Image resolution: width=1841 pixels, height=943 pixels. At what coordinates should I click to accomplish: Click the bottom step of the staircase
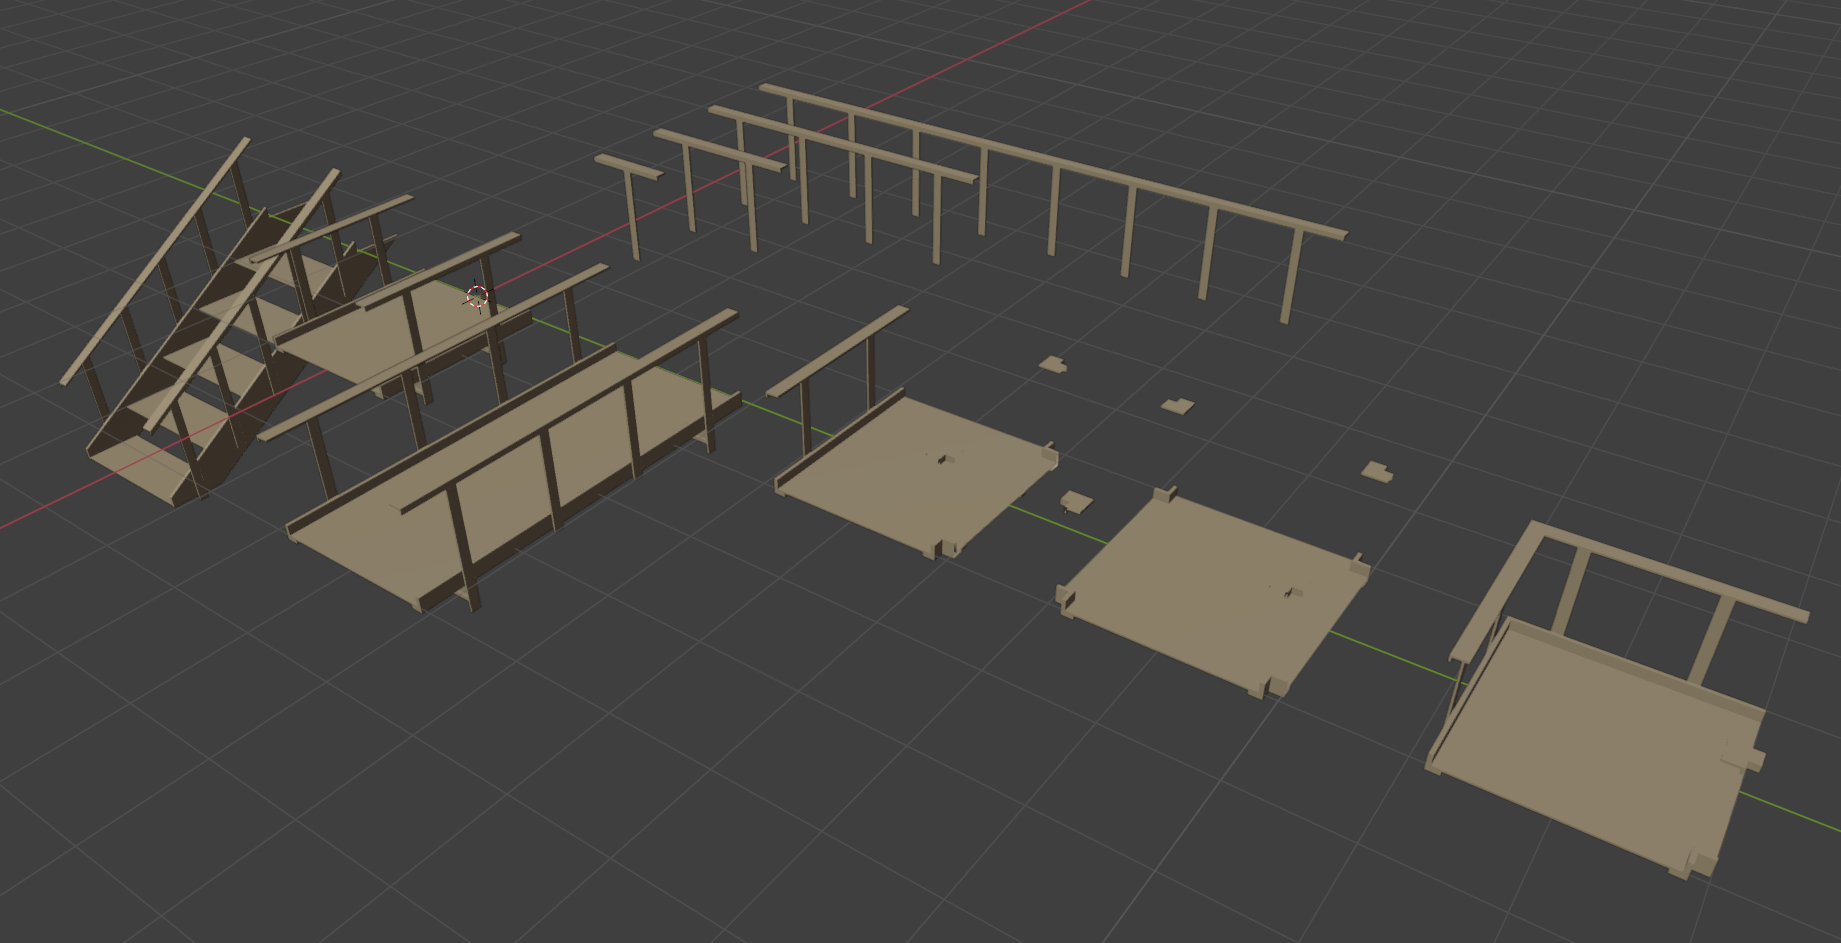tap(150, 478)
